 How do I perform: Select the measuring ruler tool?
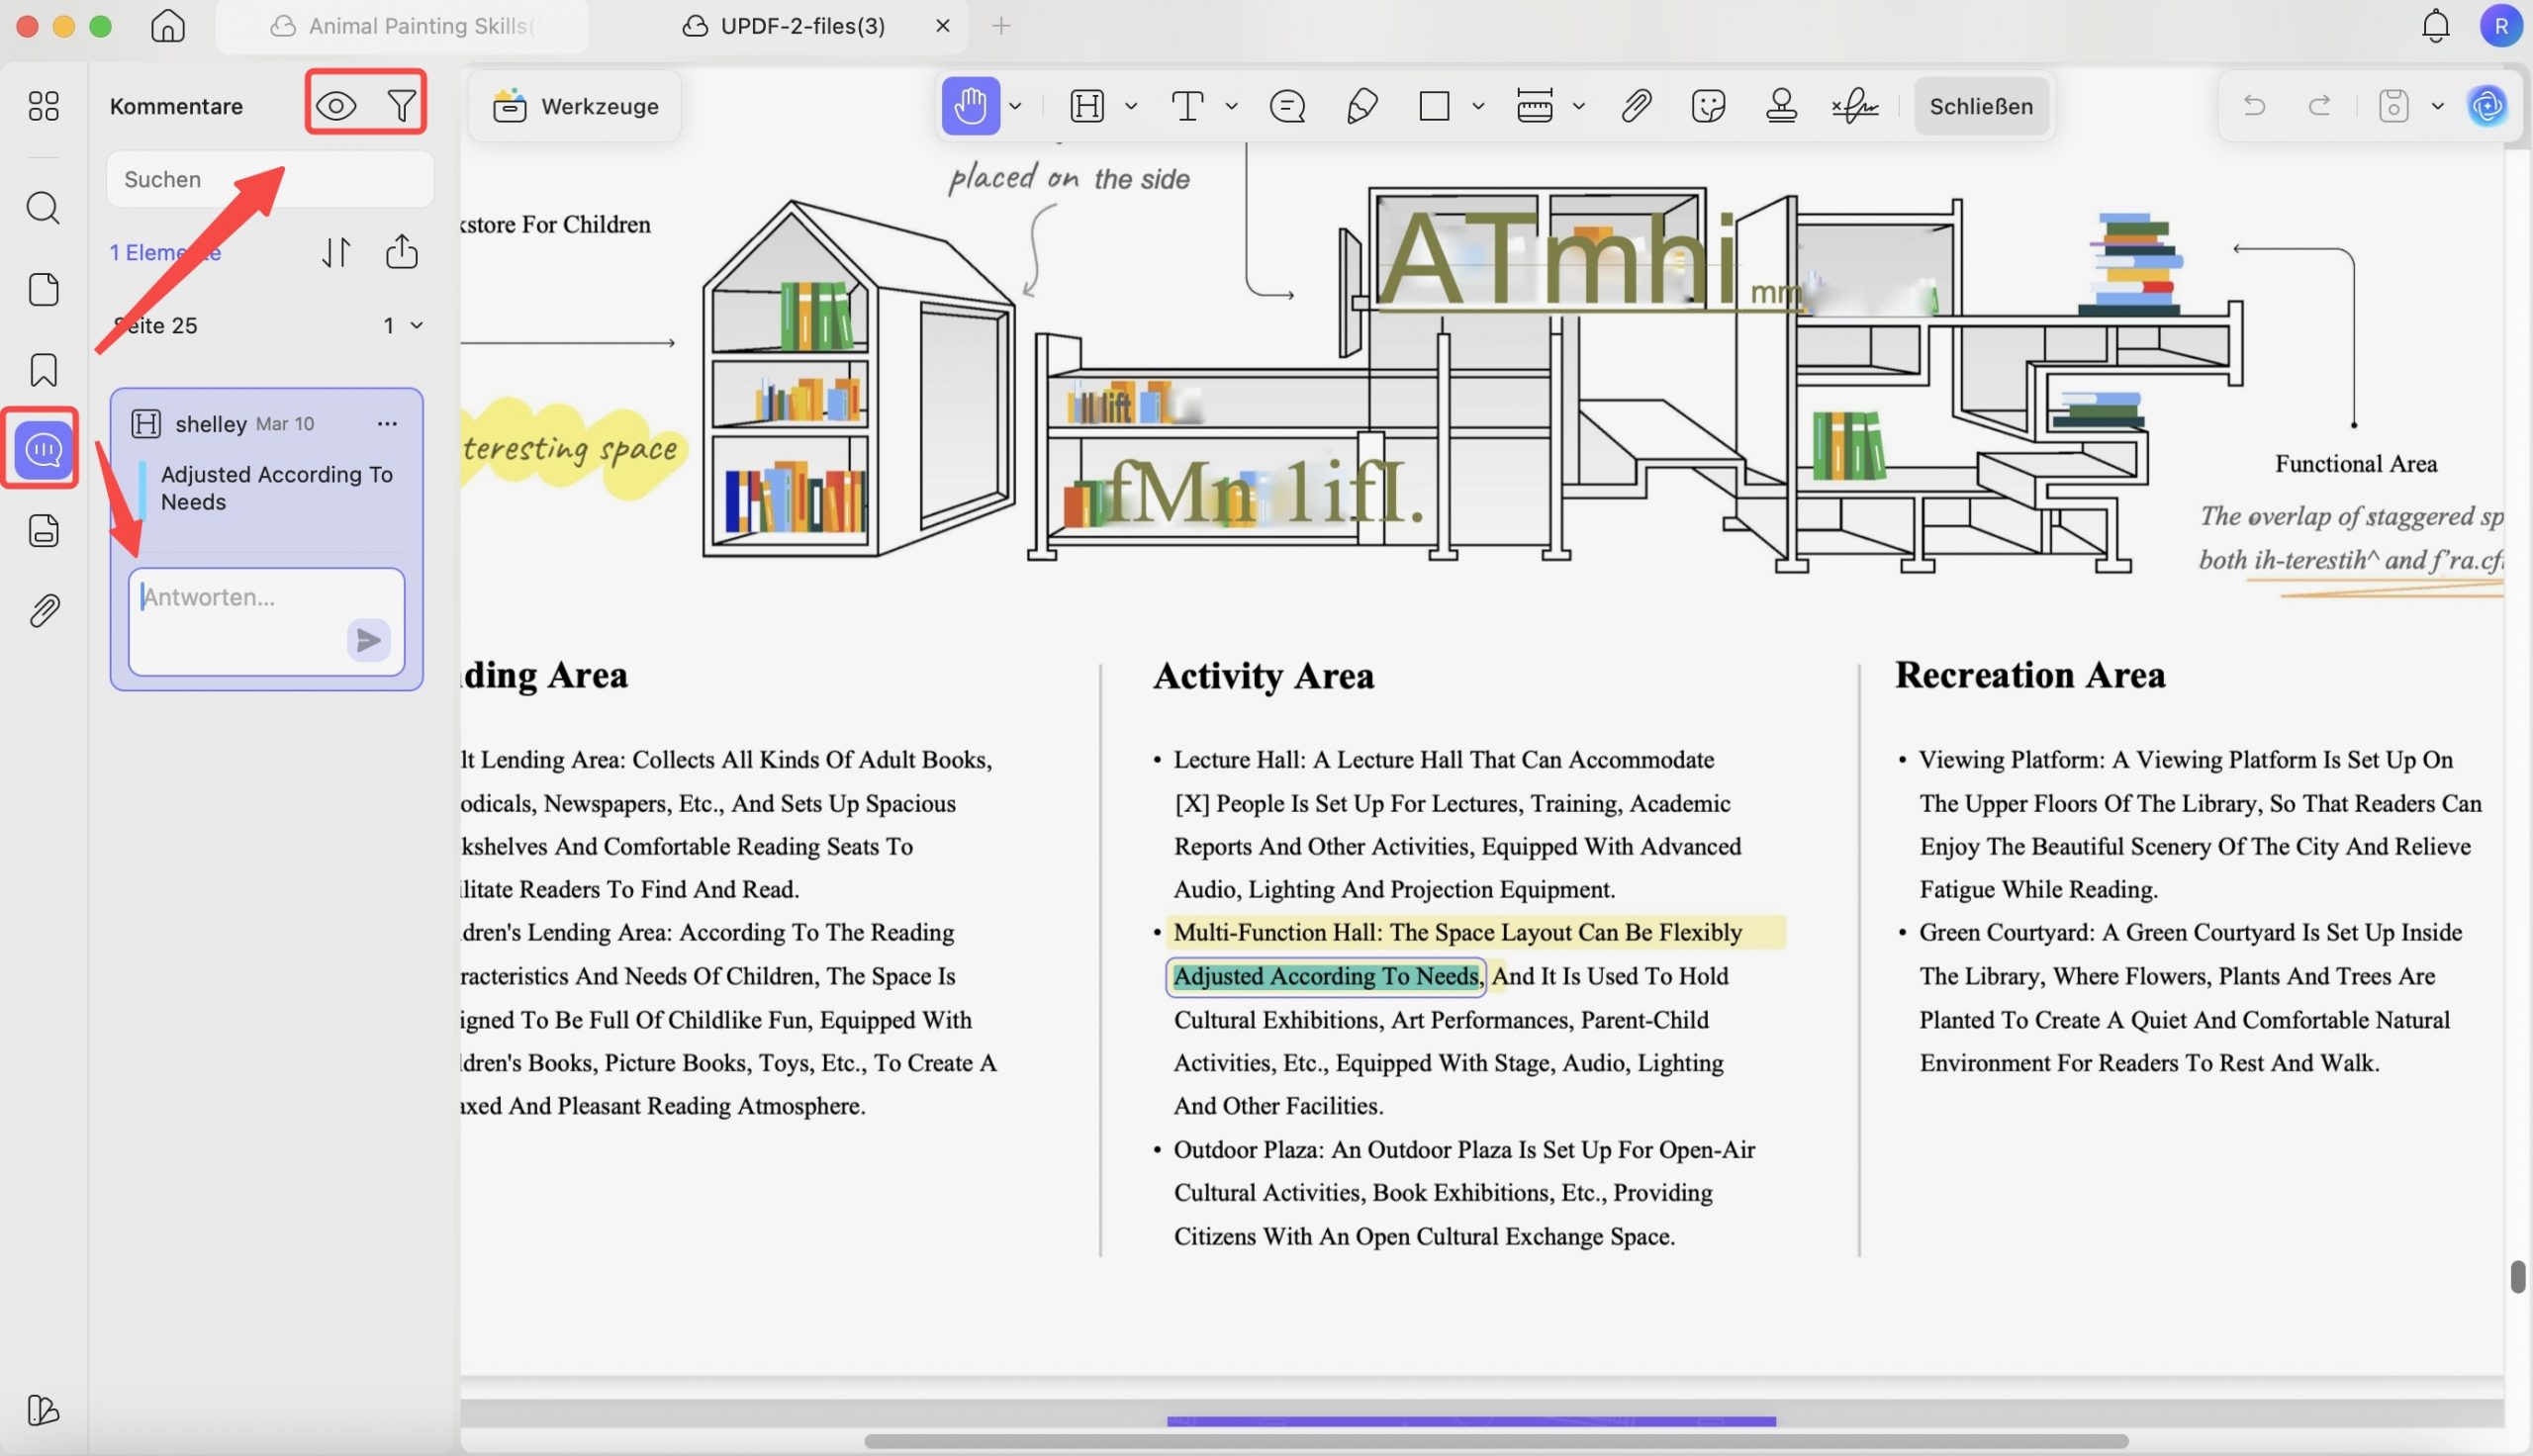click(1534, 106)
